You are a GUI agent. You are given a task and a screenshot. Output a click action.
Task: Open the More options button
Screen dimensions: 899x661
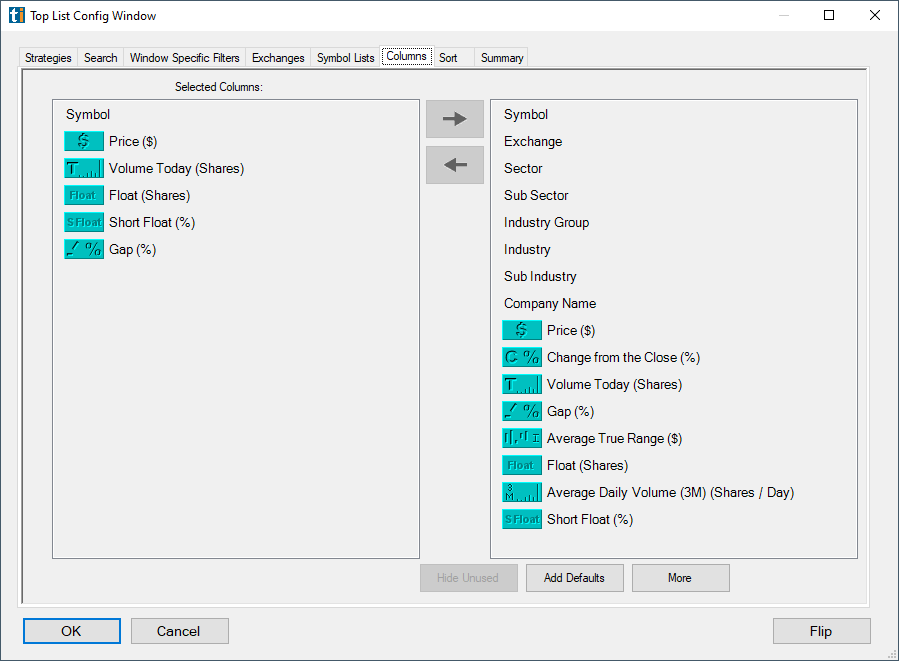point(680,578)
